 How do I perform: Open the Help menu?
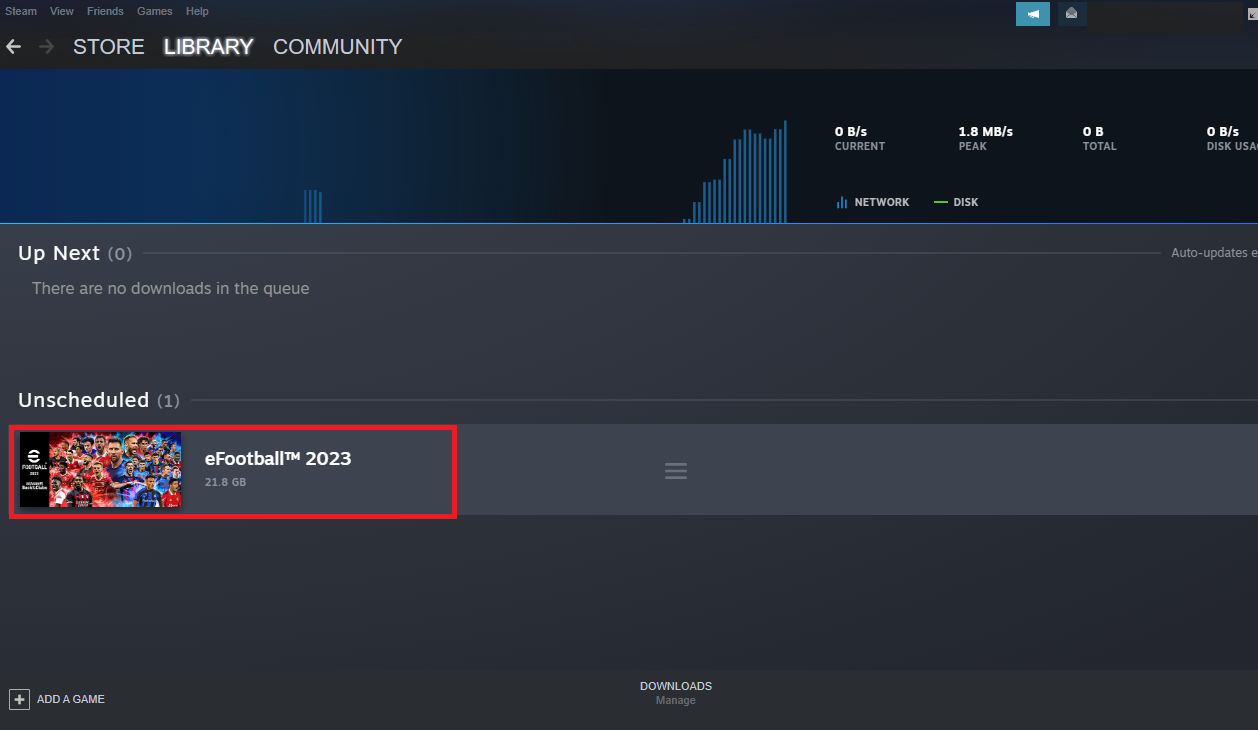[x=197, y=11]
